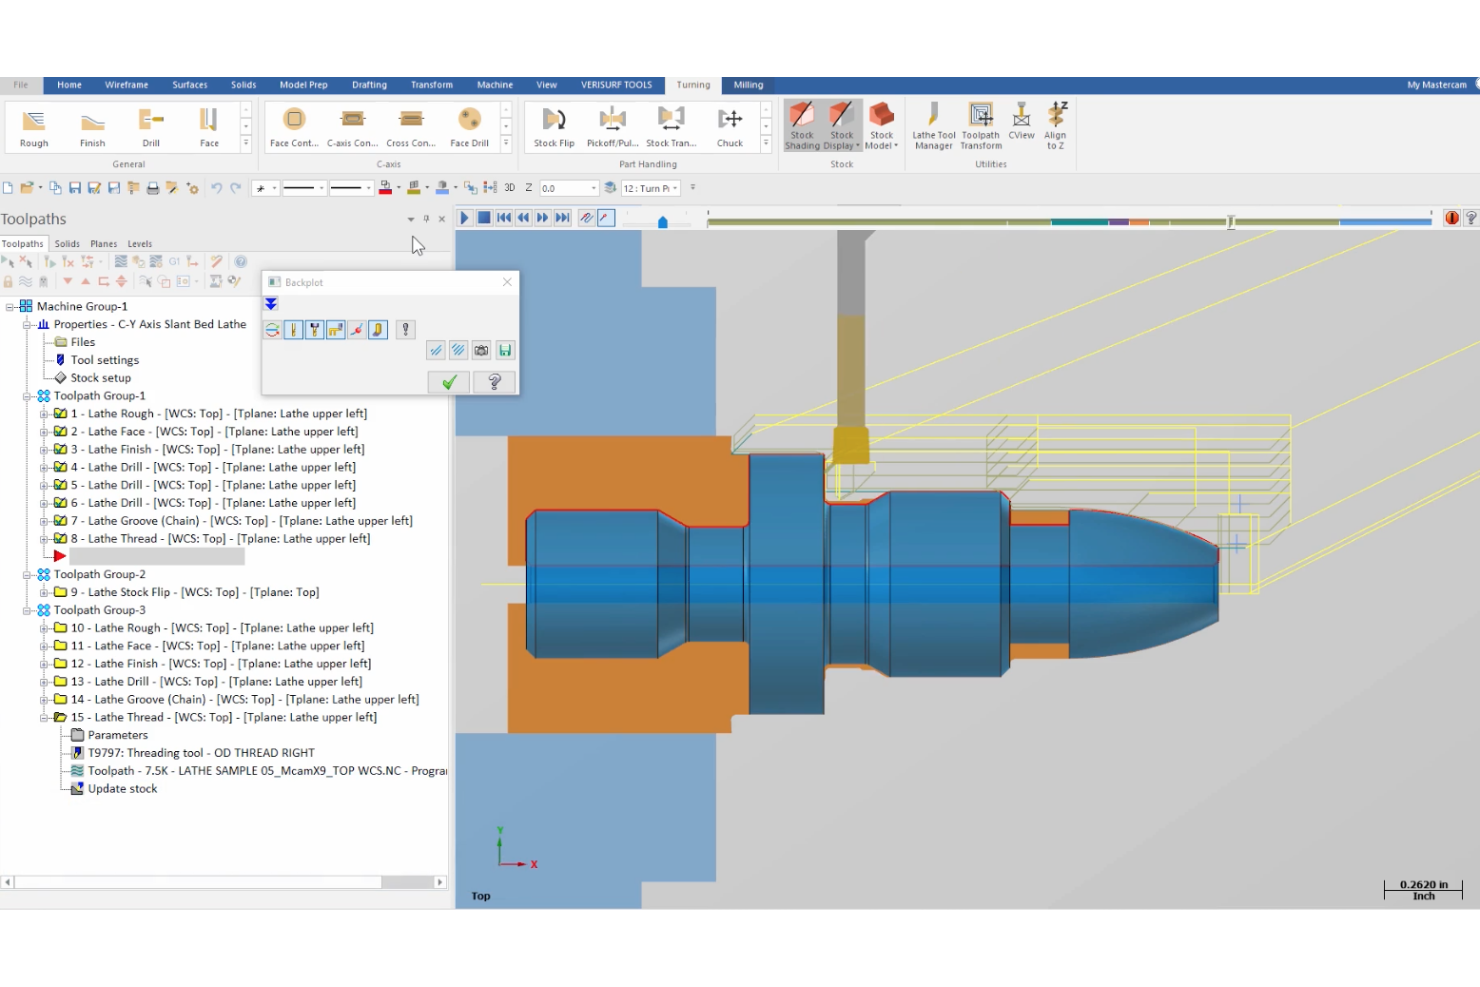Select the Rough turning toolpath icon
This screenshot has height=987, width=1480.
[34, 128]
